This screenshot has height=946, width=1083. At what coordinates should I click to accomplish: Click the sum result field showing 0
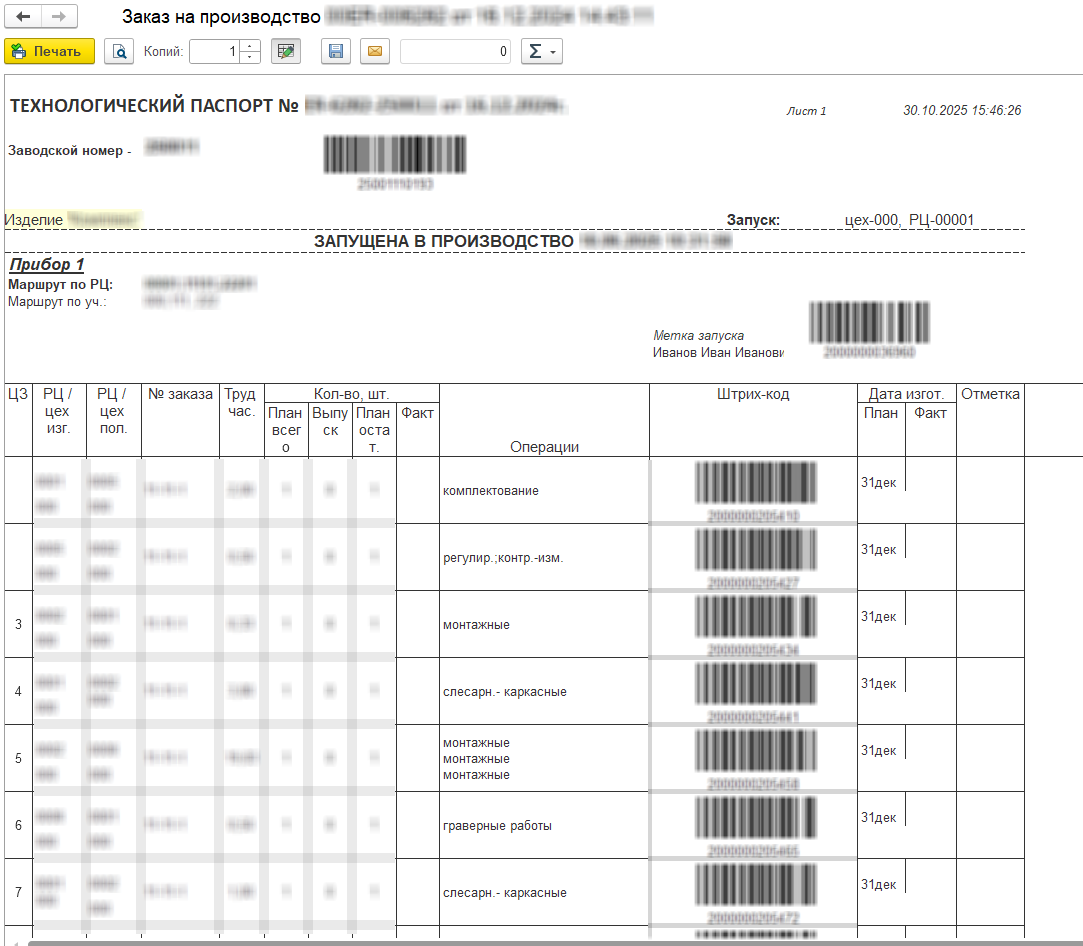click(455, 51)
